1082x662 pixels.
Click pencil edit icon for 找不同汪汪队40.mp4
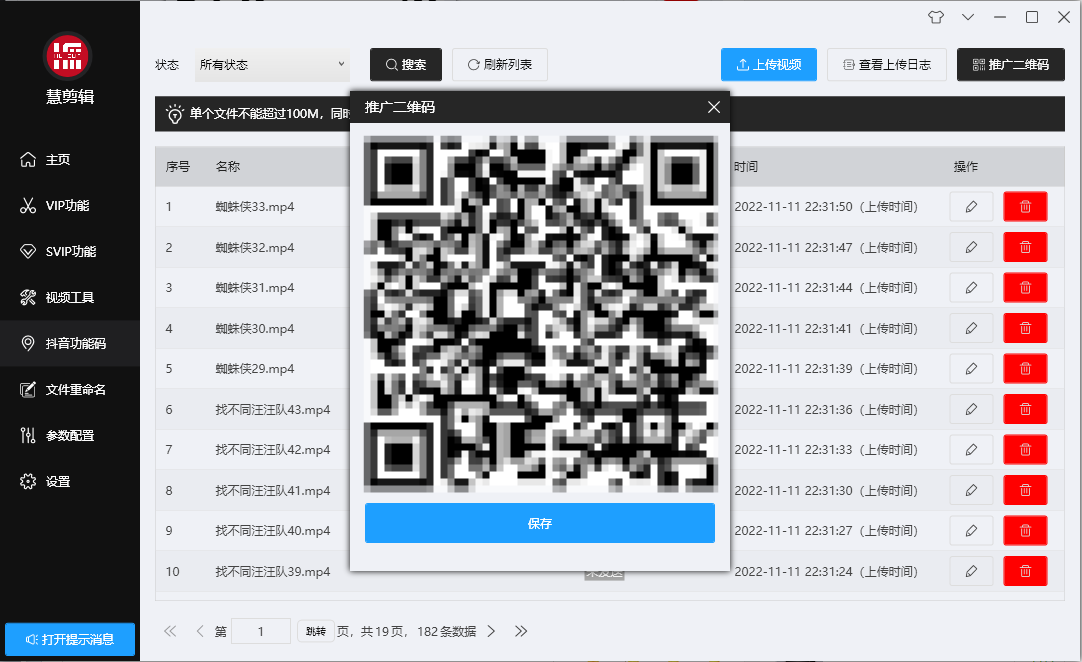point(970,530)
